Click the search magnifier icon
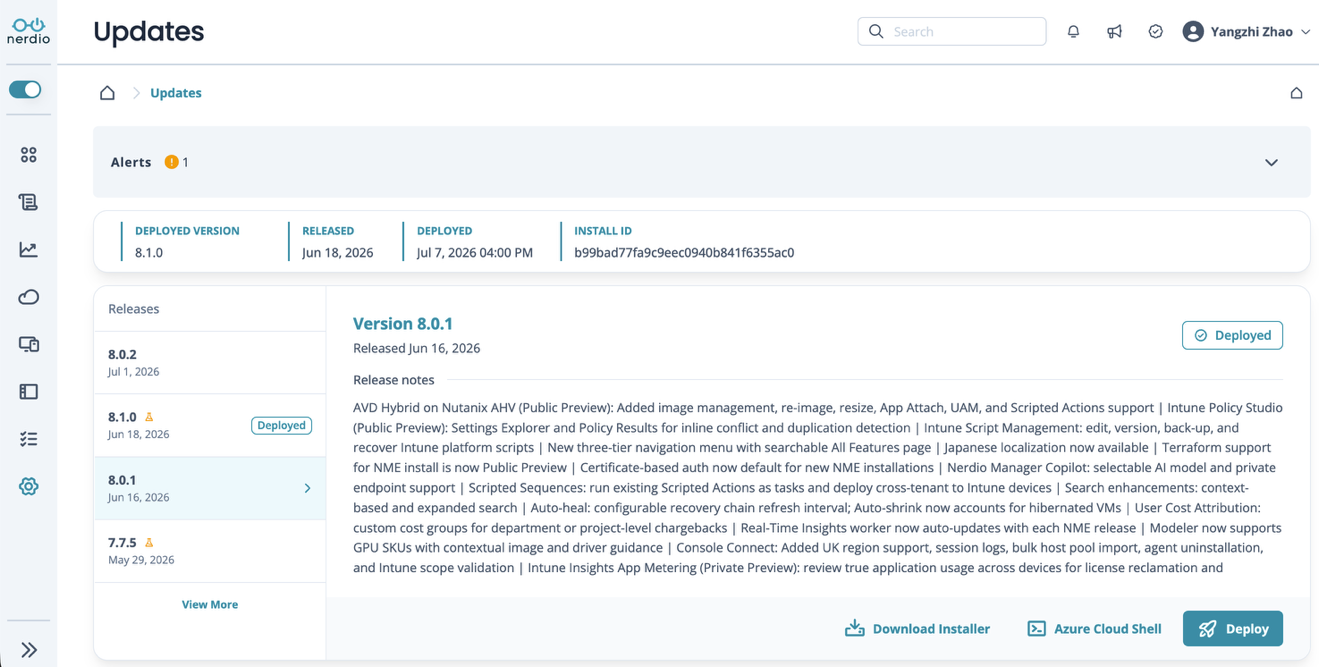1319x667 pixels. [876, 32]
